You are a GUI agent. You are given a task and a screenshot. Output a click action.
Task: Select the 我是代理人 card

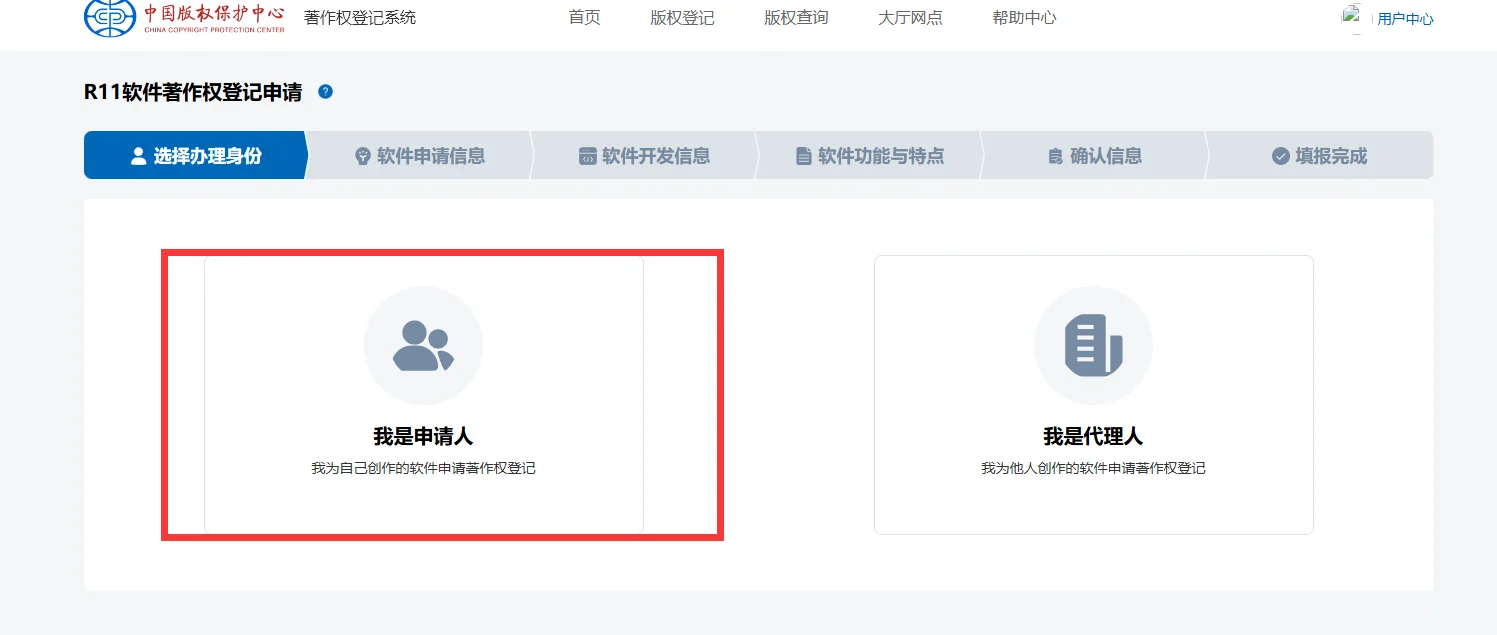[x=1093, y=395]
